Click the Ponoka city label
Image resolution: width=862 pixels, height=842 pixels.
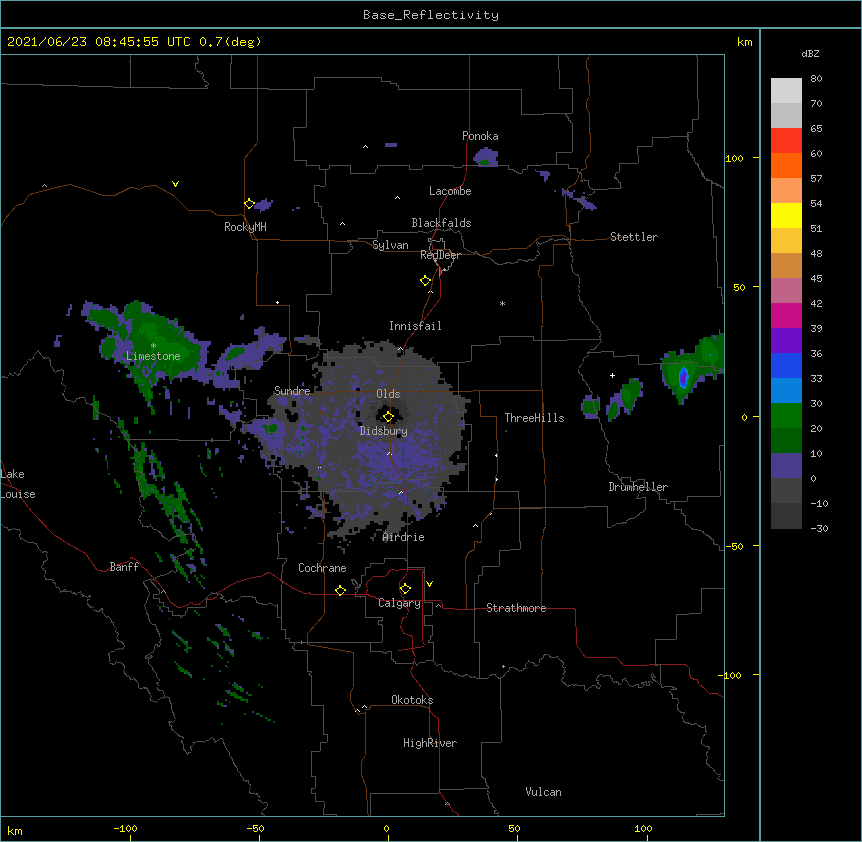pos(480,136)
